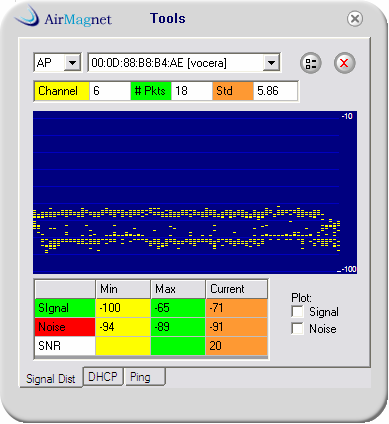Close the AirMagnet Tools window
This screenshot has height=424, width=389.
(355, 19)
